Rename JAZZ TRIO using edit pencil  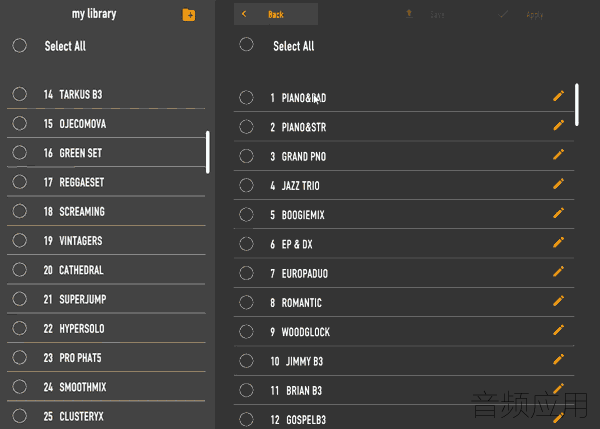coord(559,184)
